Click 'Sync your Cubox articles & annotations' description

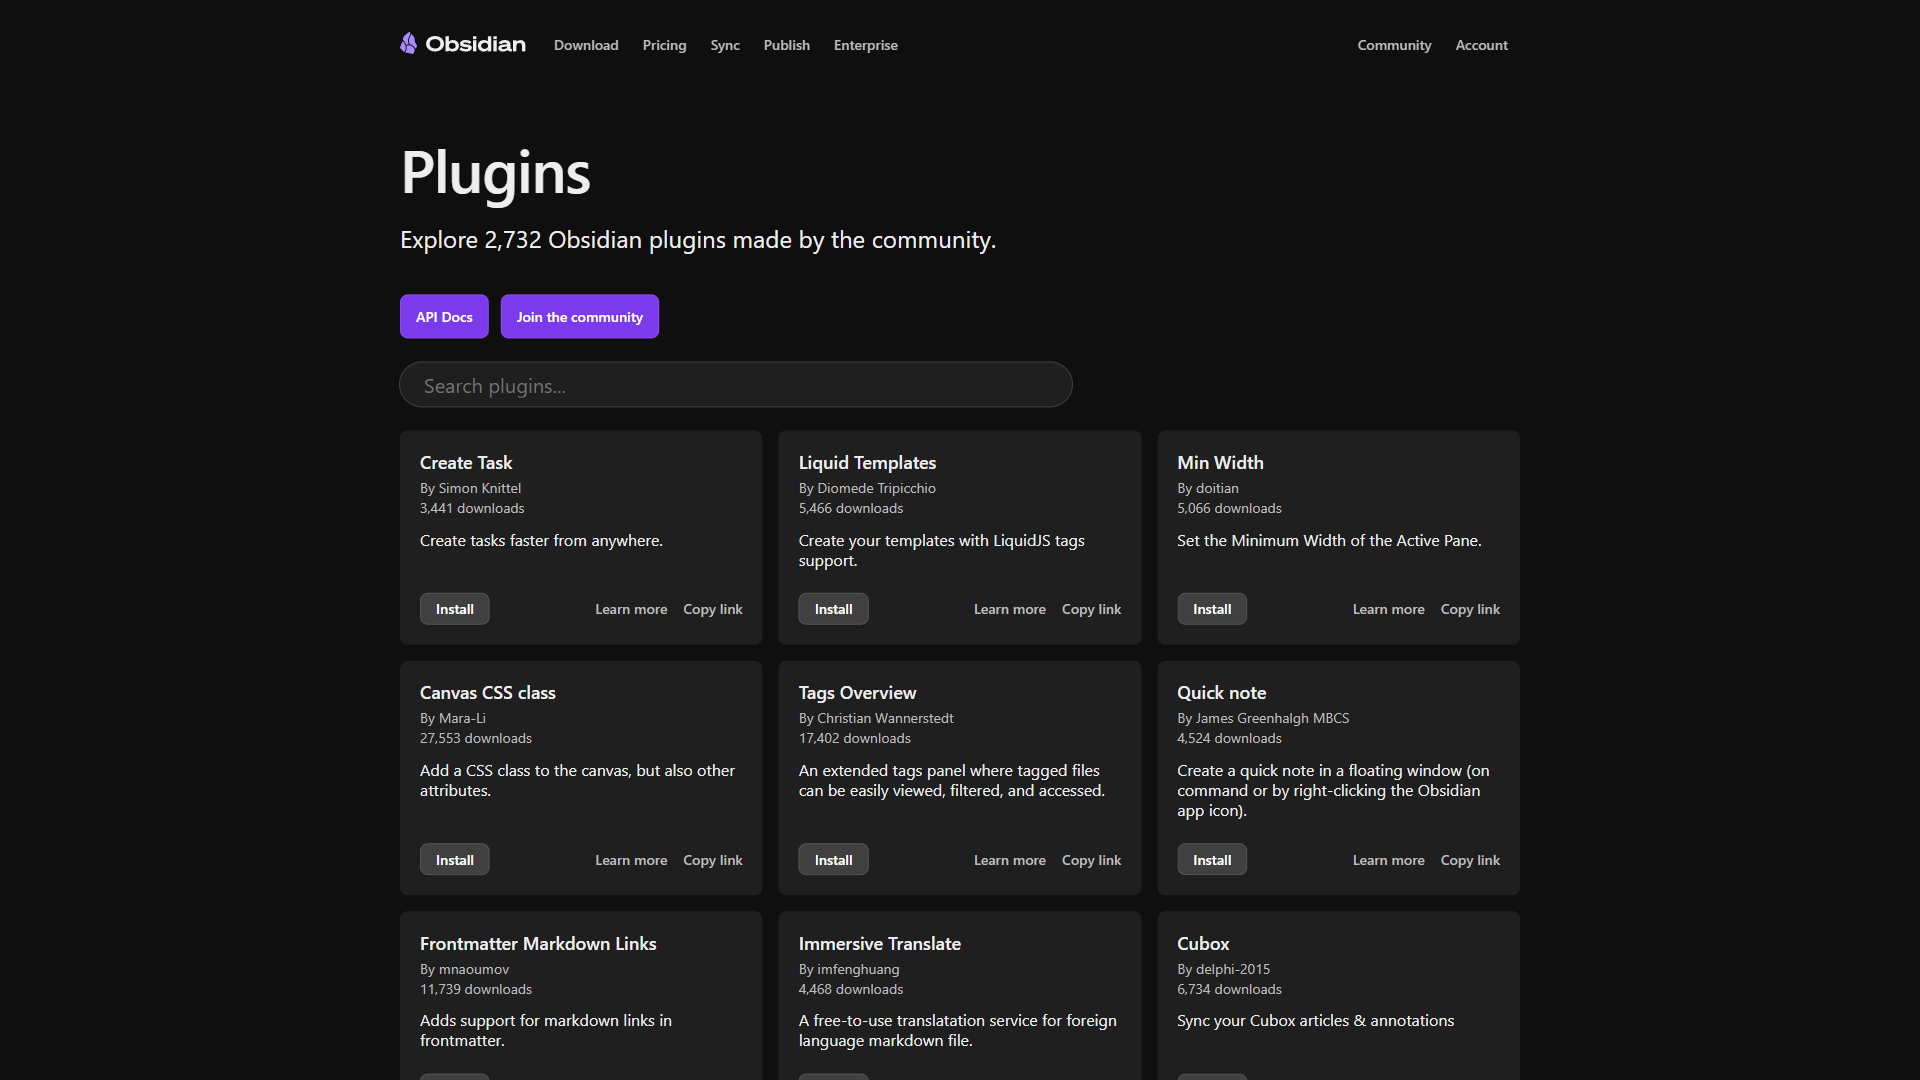[1315, 1020]
